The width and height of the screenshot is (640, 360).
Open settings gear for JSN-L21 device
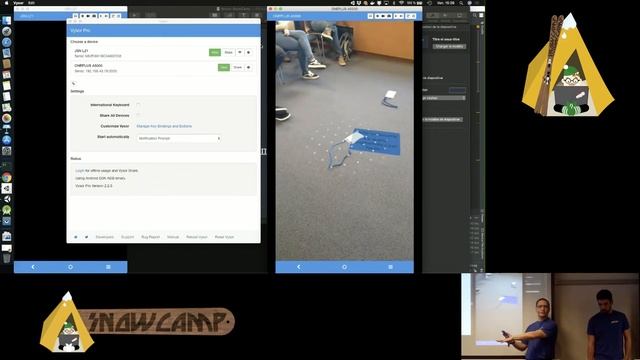[249, 52]
